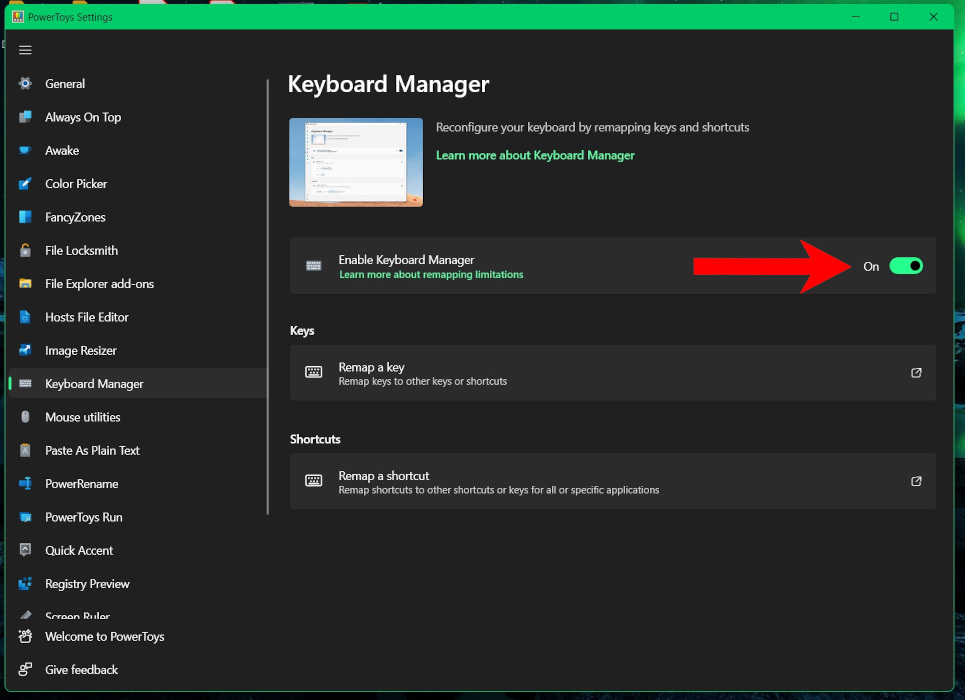Open the Hosts File Editor icon
The width and height of the screenshot is (965, 700).
point(24,317)
